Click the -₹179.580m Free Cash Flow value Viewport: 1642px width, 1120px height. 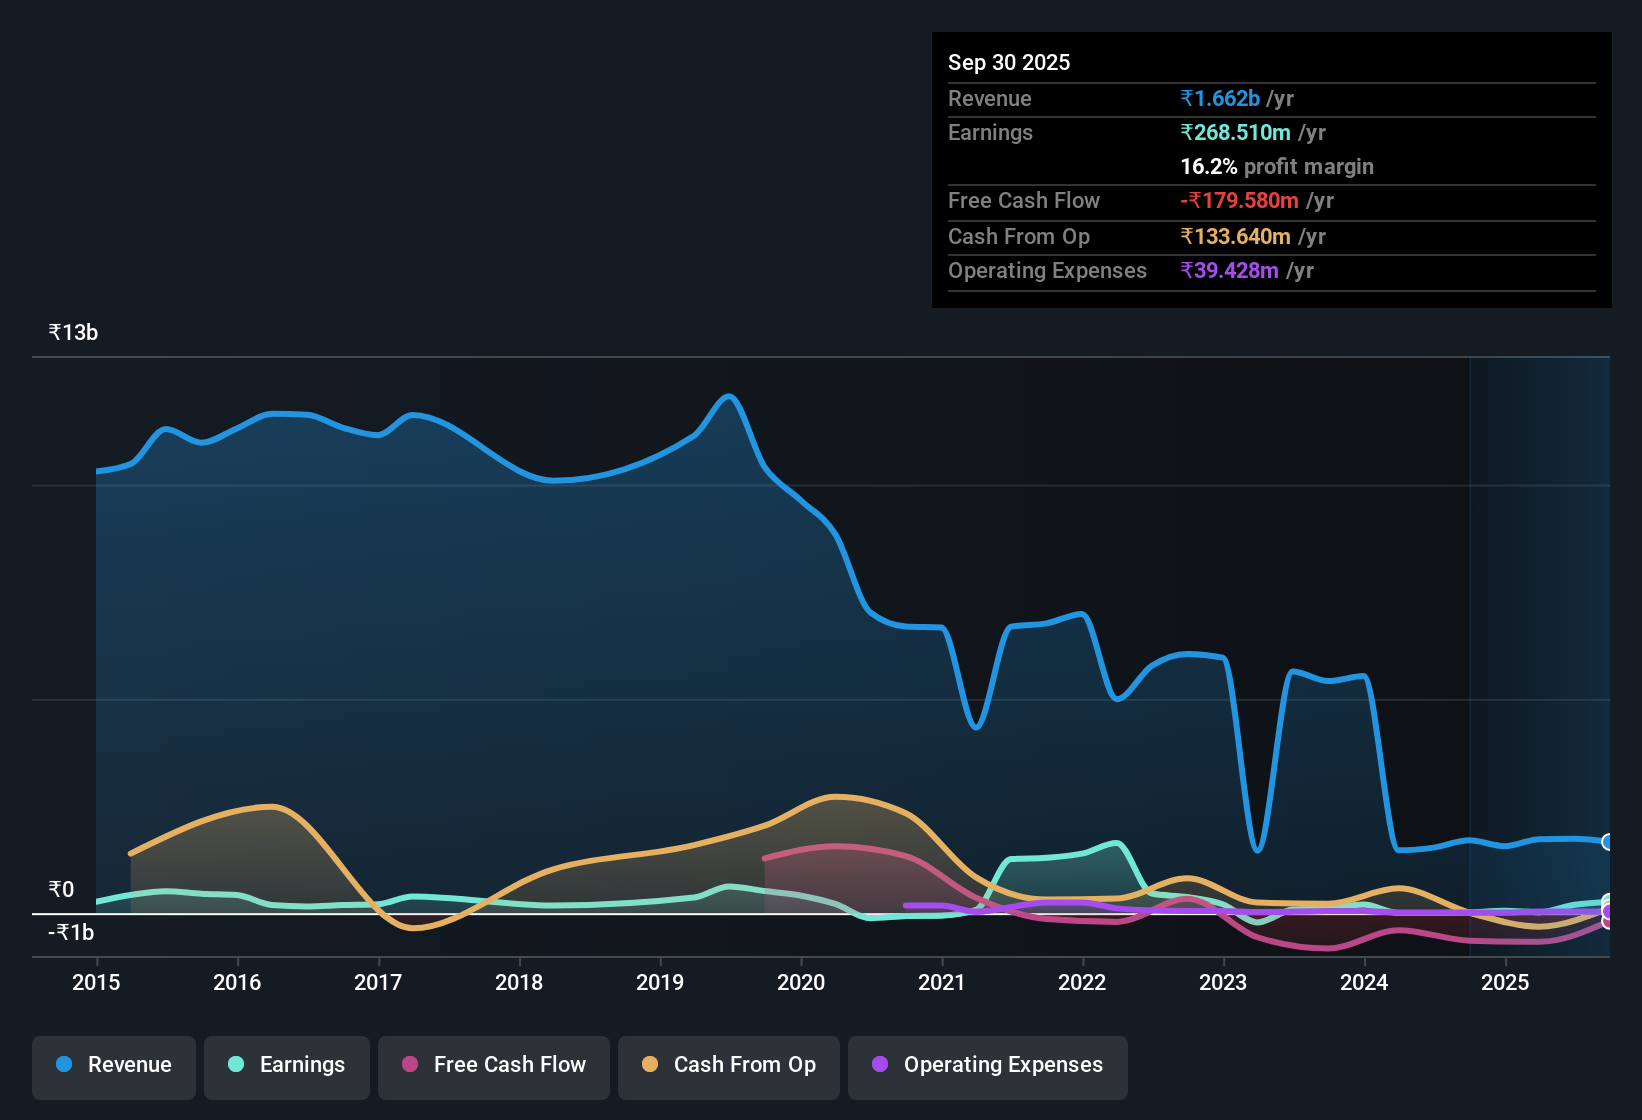[1240, 200]
